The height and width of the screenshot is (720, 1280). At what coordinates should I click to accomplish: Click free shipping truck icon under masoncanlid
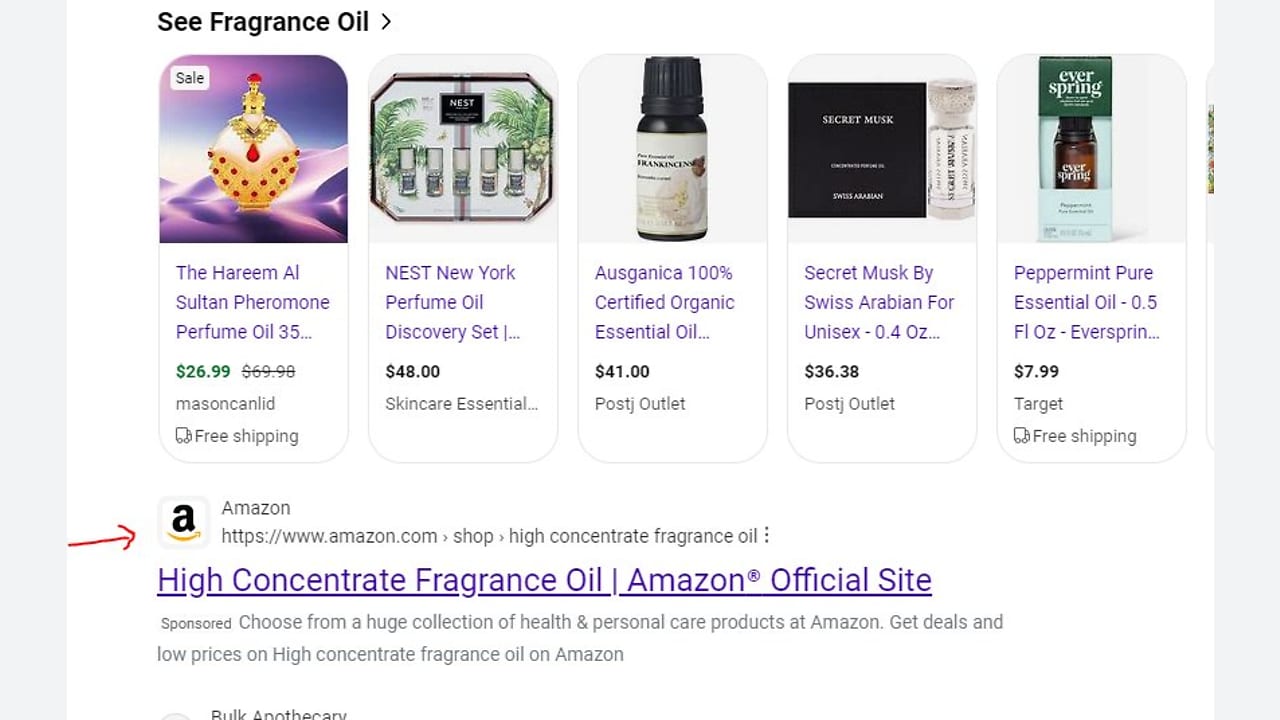coord(183,436)
